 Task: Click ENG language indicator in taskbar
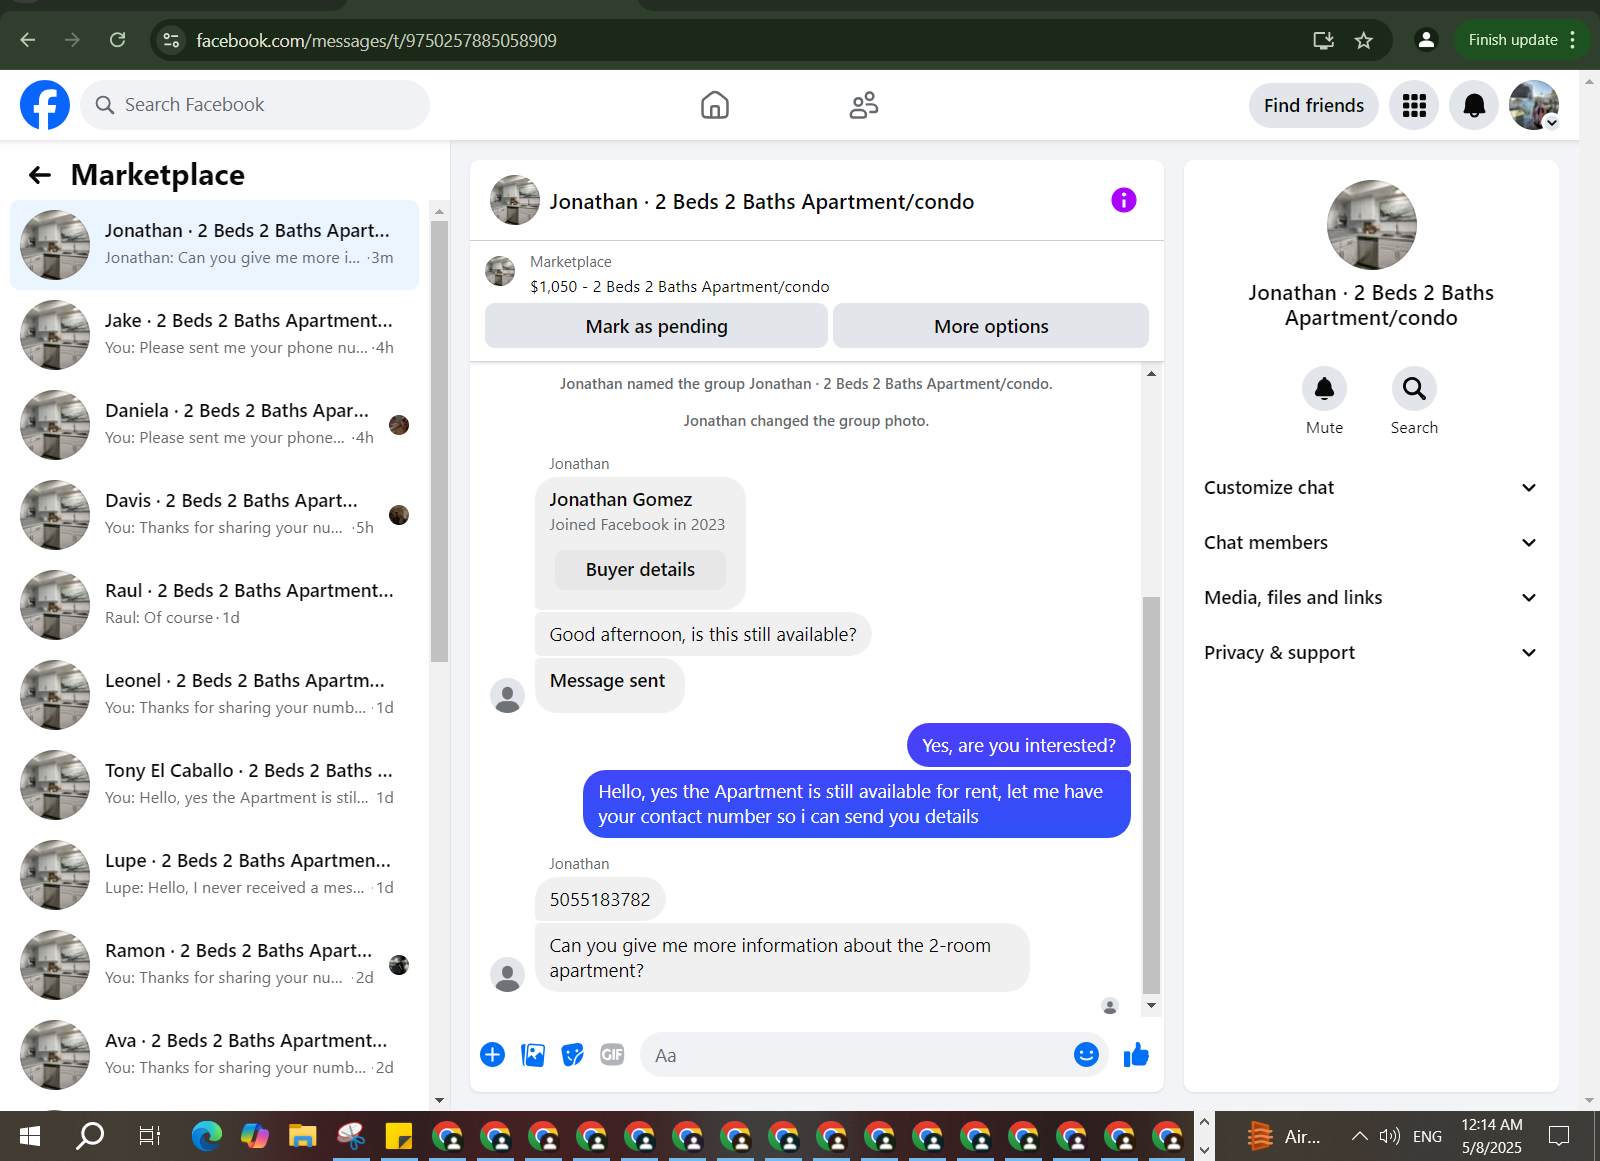pos(1427,1136)
